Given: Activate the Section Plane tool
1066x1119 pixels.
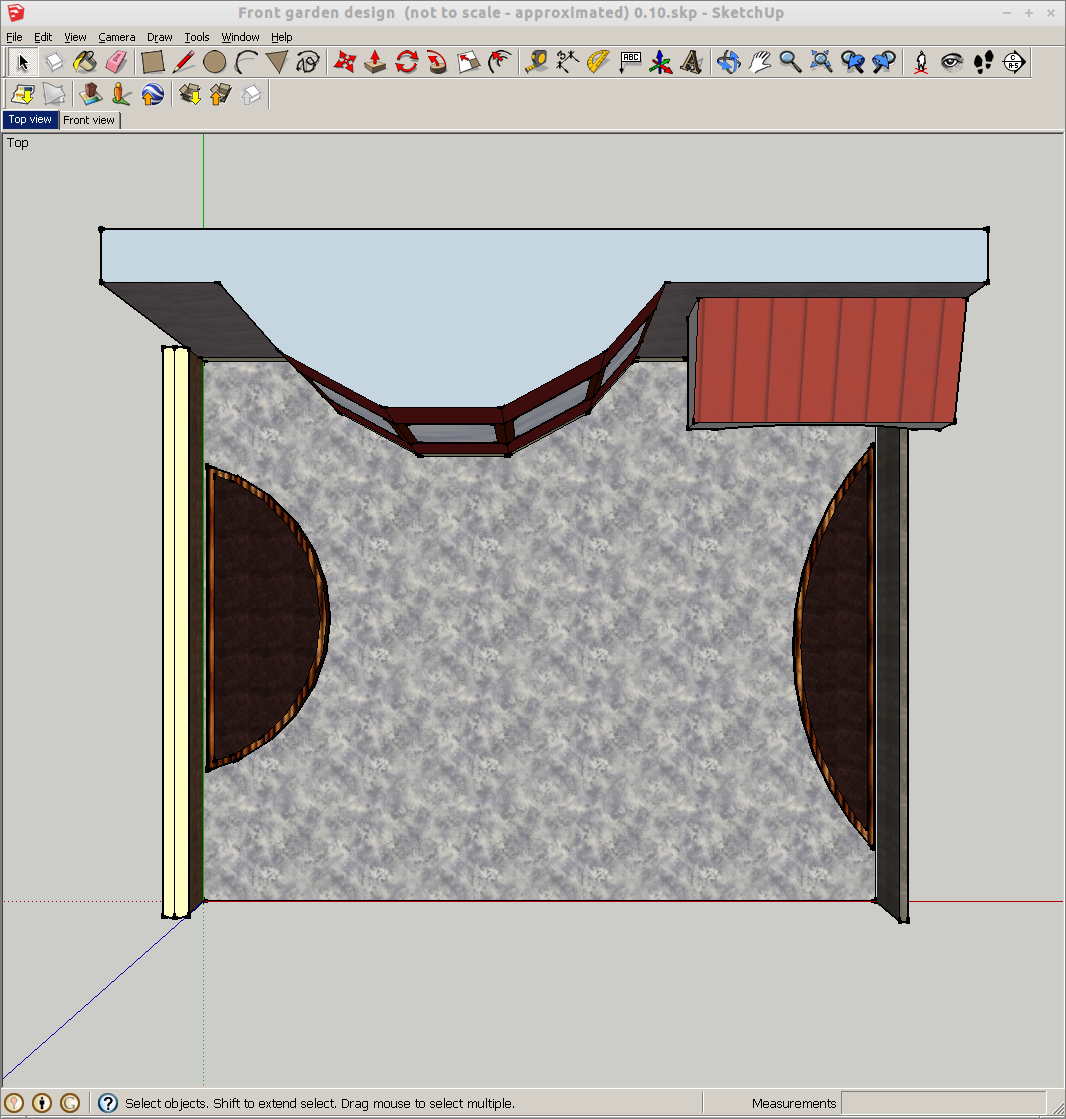Looking at the screenshot, I should click(x=1013, y=62).
